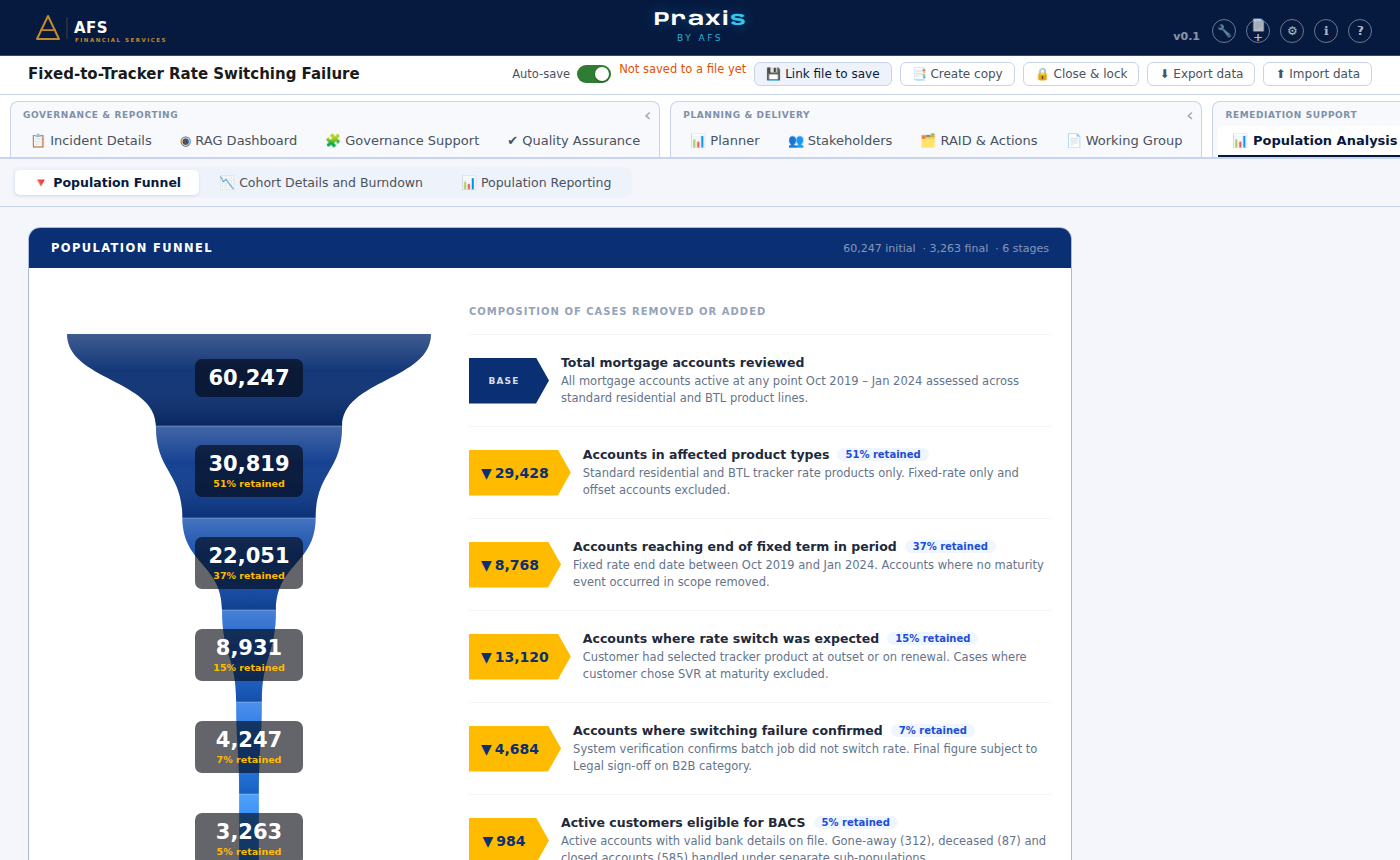The height and width of the screenshot is (860, 1400).
Task: Click the BASE arrow badge
Action: pyautogui.click(x=509, y=381)
